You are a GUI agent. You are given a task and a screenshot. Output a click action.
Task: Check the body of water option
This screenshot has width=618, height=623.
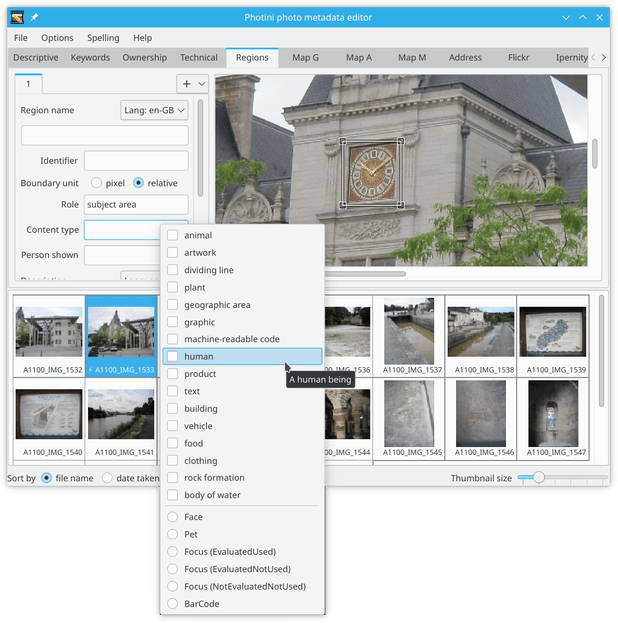tap(172, 495)
